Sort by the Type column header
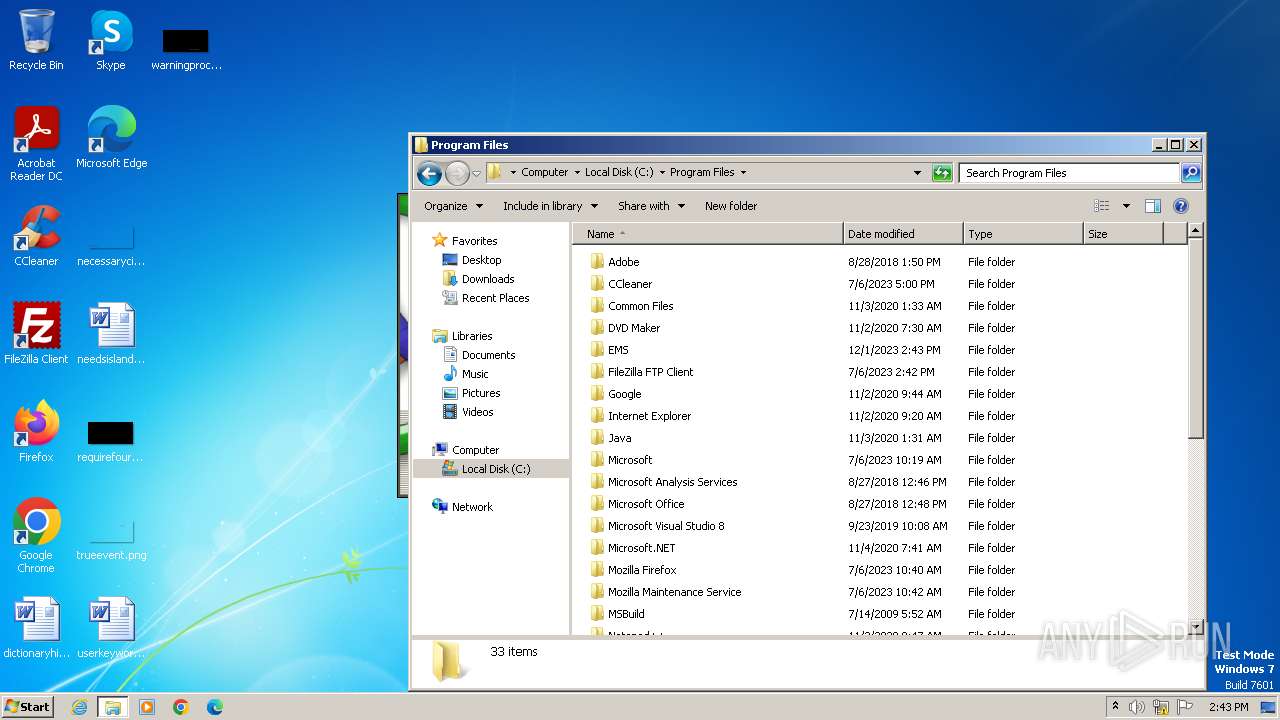 tap(1023, 234)
